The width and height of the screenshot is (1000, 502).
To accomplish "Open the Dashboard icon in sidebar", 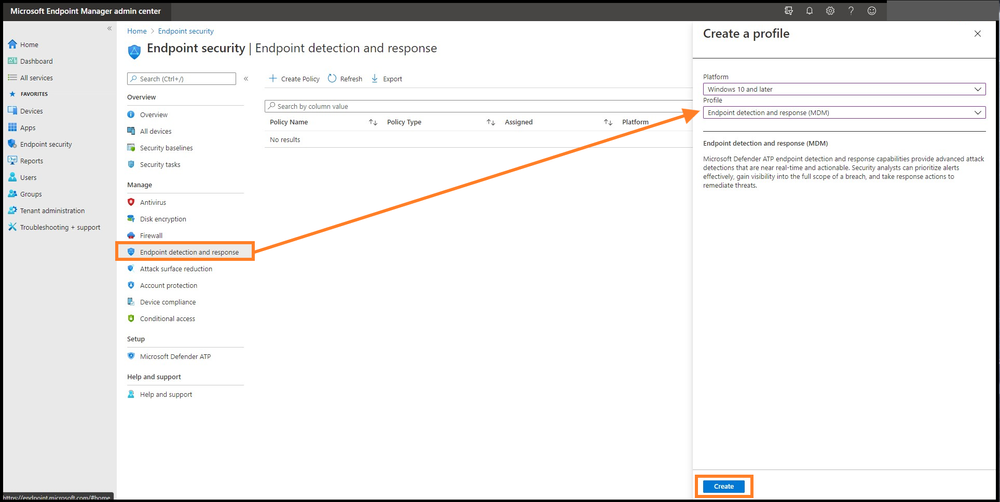I will point(12,61).
